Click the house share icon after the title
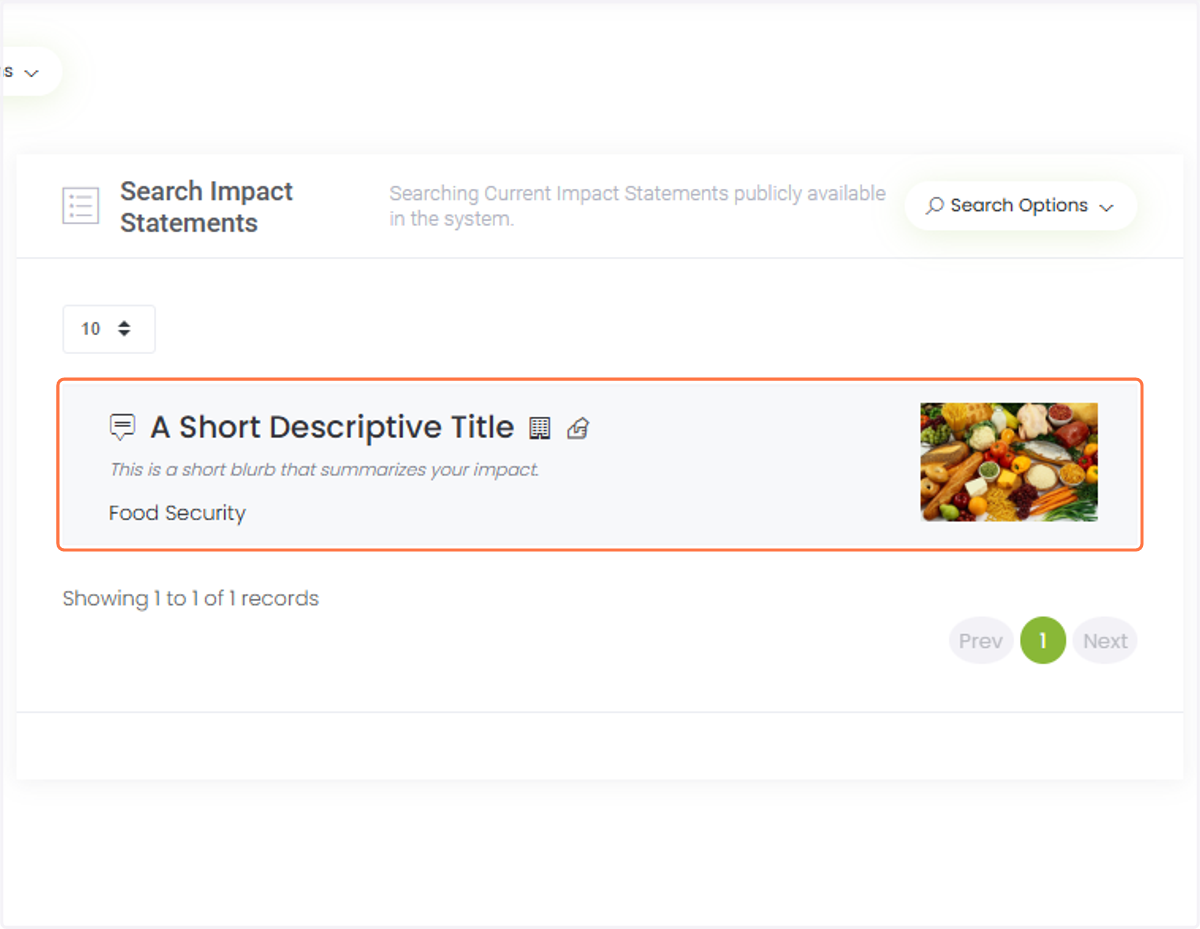The width and height of the screenshot is (1200, 929). (x=578, y=428)
